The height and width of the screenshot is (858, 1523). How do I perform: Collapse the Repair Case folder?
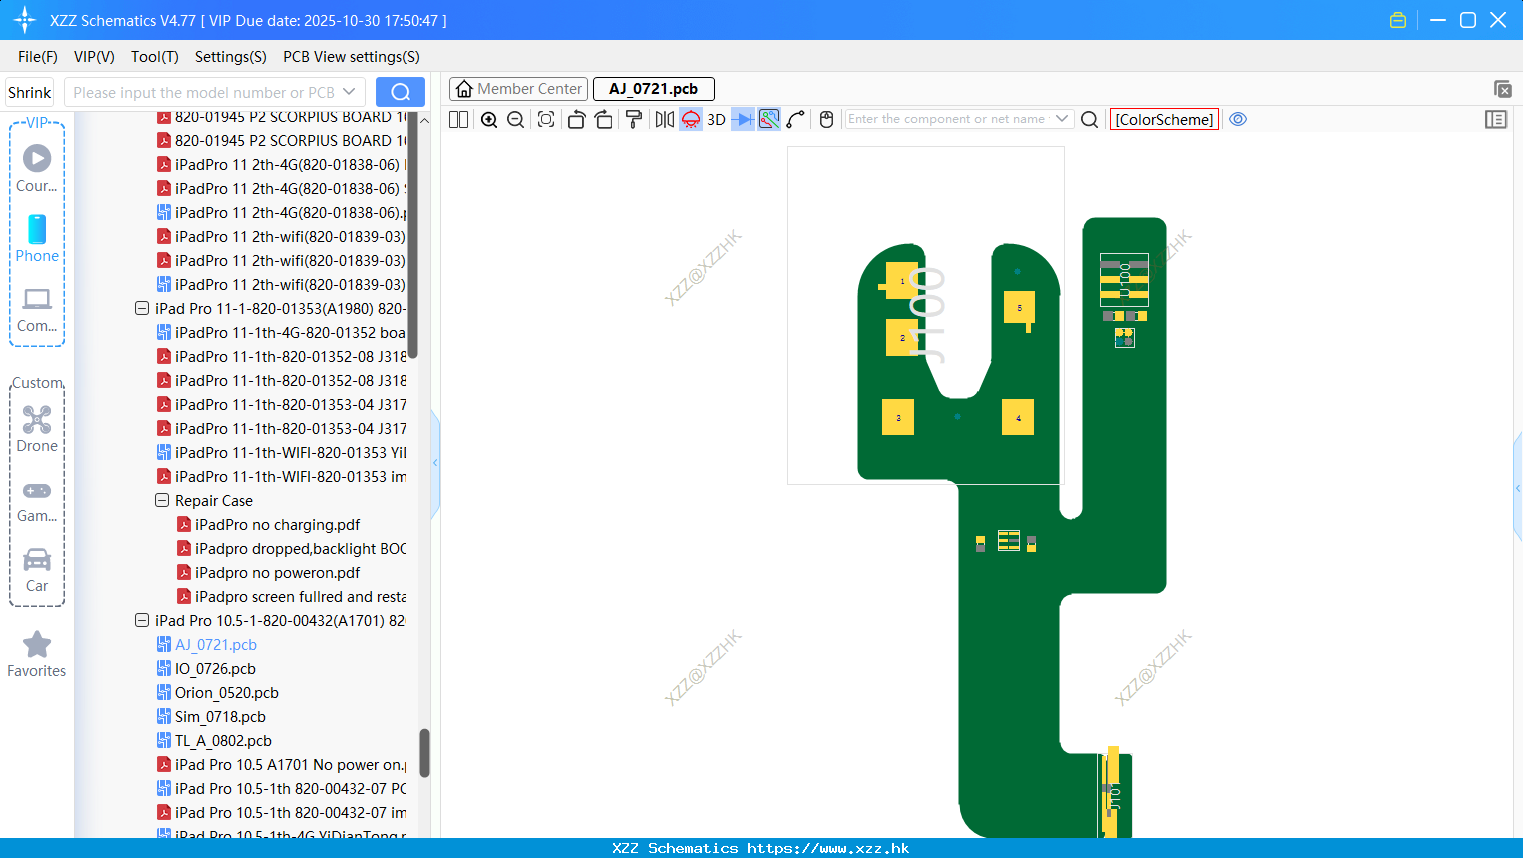pos(162,500)
